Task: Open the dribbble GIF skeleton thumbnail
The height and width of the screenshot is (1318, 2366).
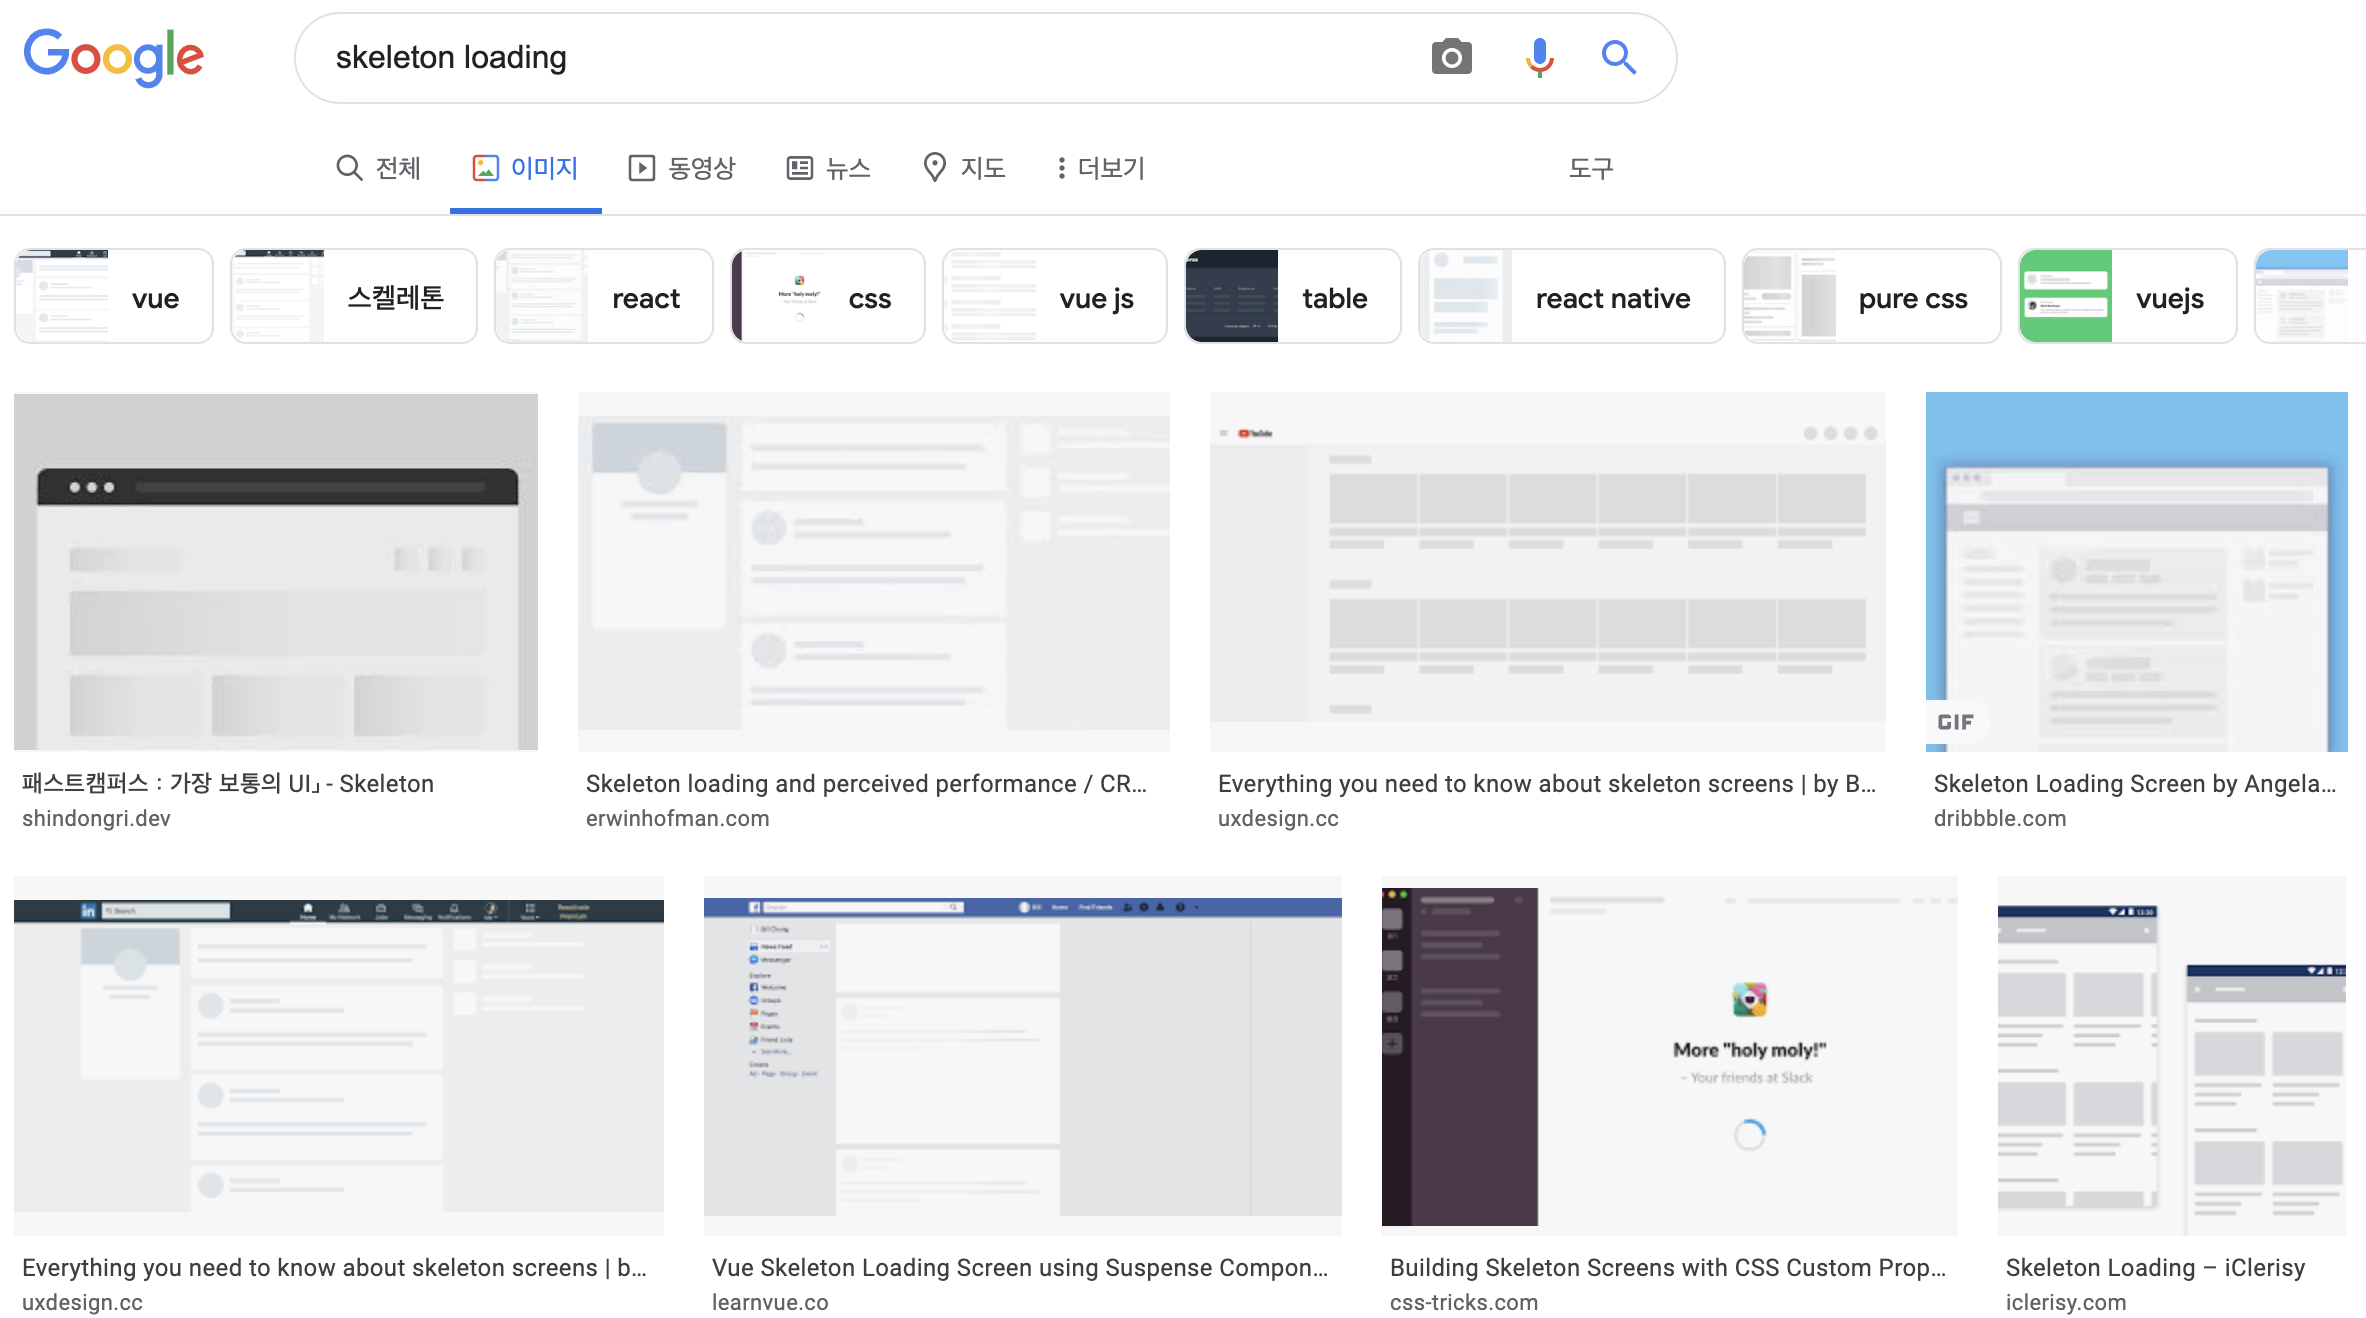Action: pyautogui.click(x=2136, y=571)
